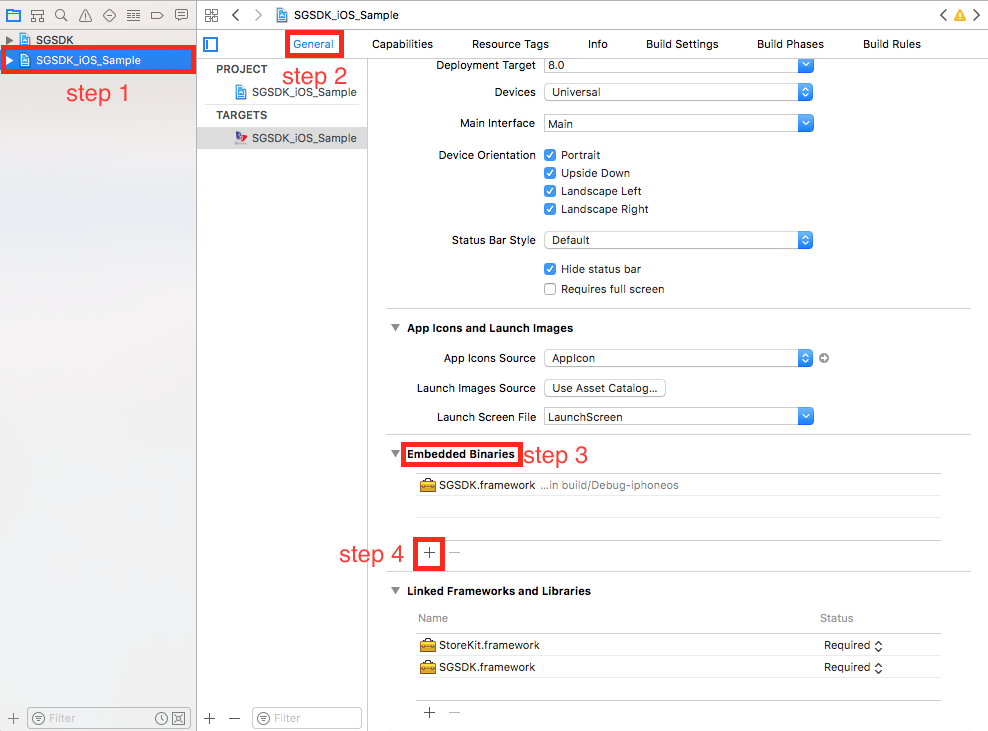The image size is (988, 731).
Task: Toggle the Upside Down orientation checkbox
Action: (550, 173)
